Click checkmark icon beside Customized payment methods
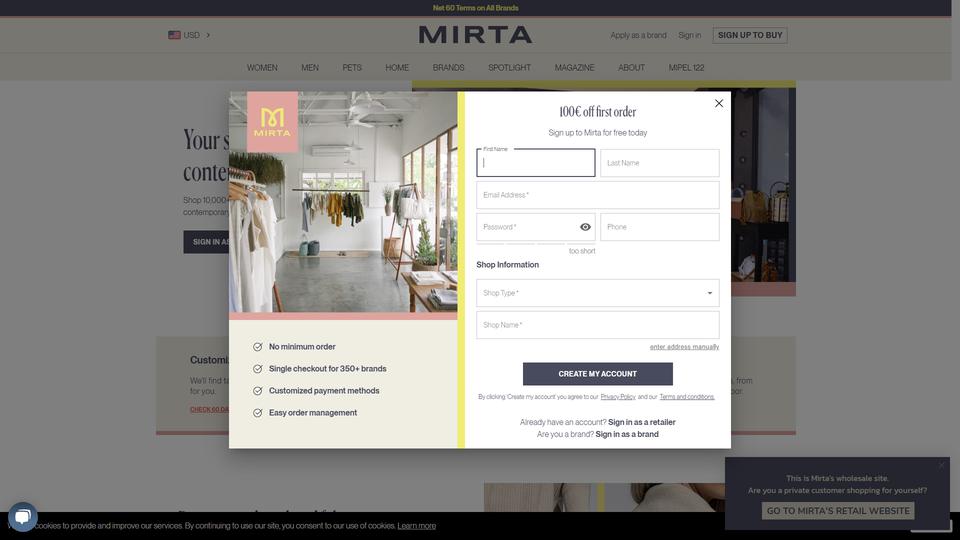The image size is (960, 540). [257, 391]
